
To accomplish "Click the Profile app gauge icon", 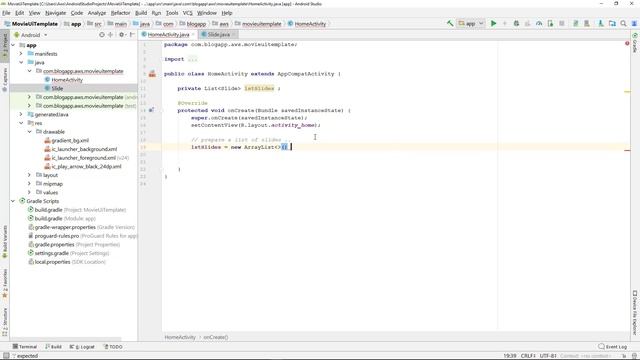I will click(539, 24).
